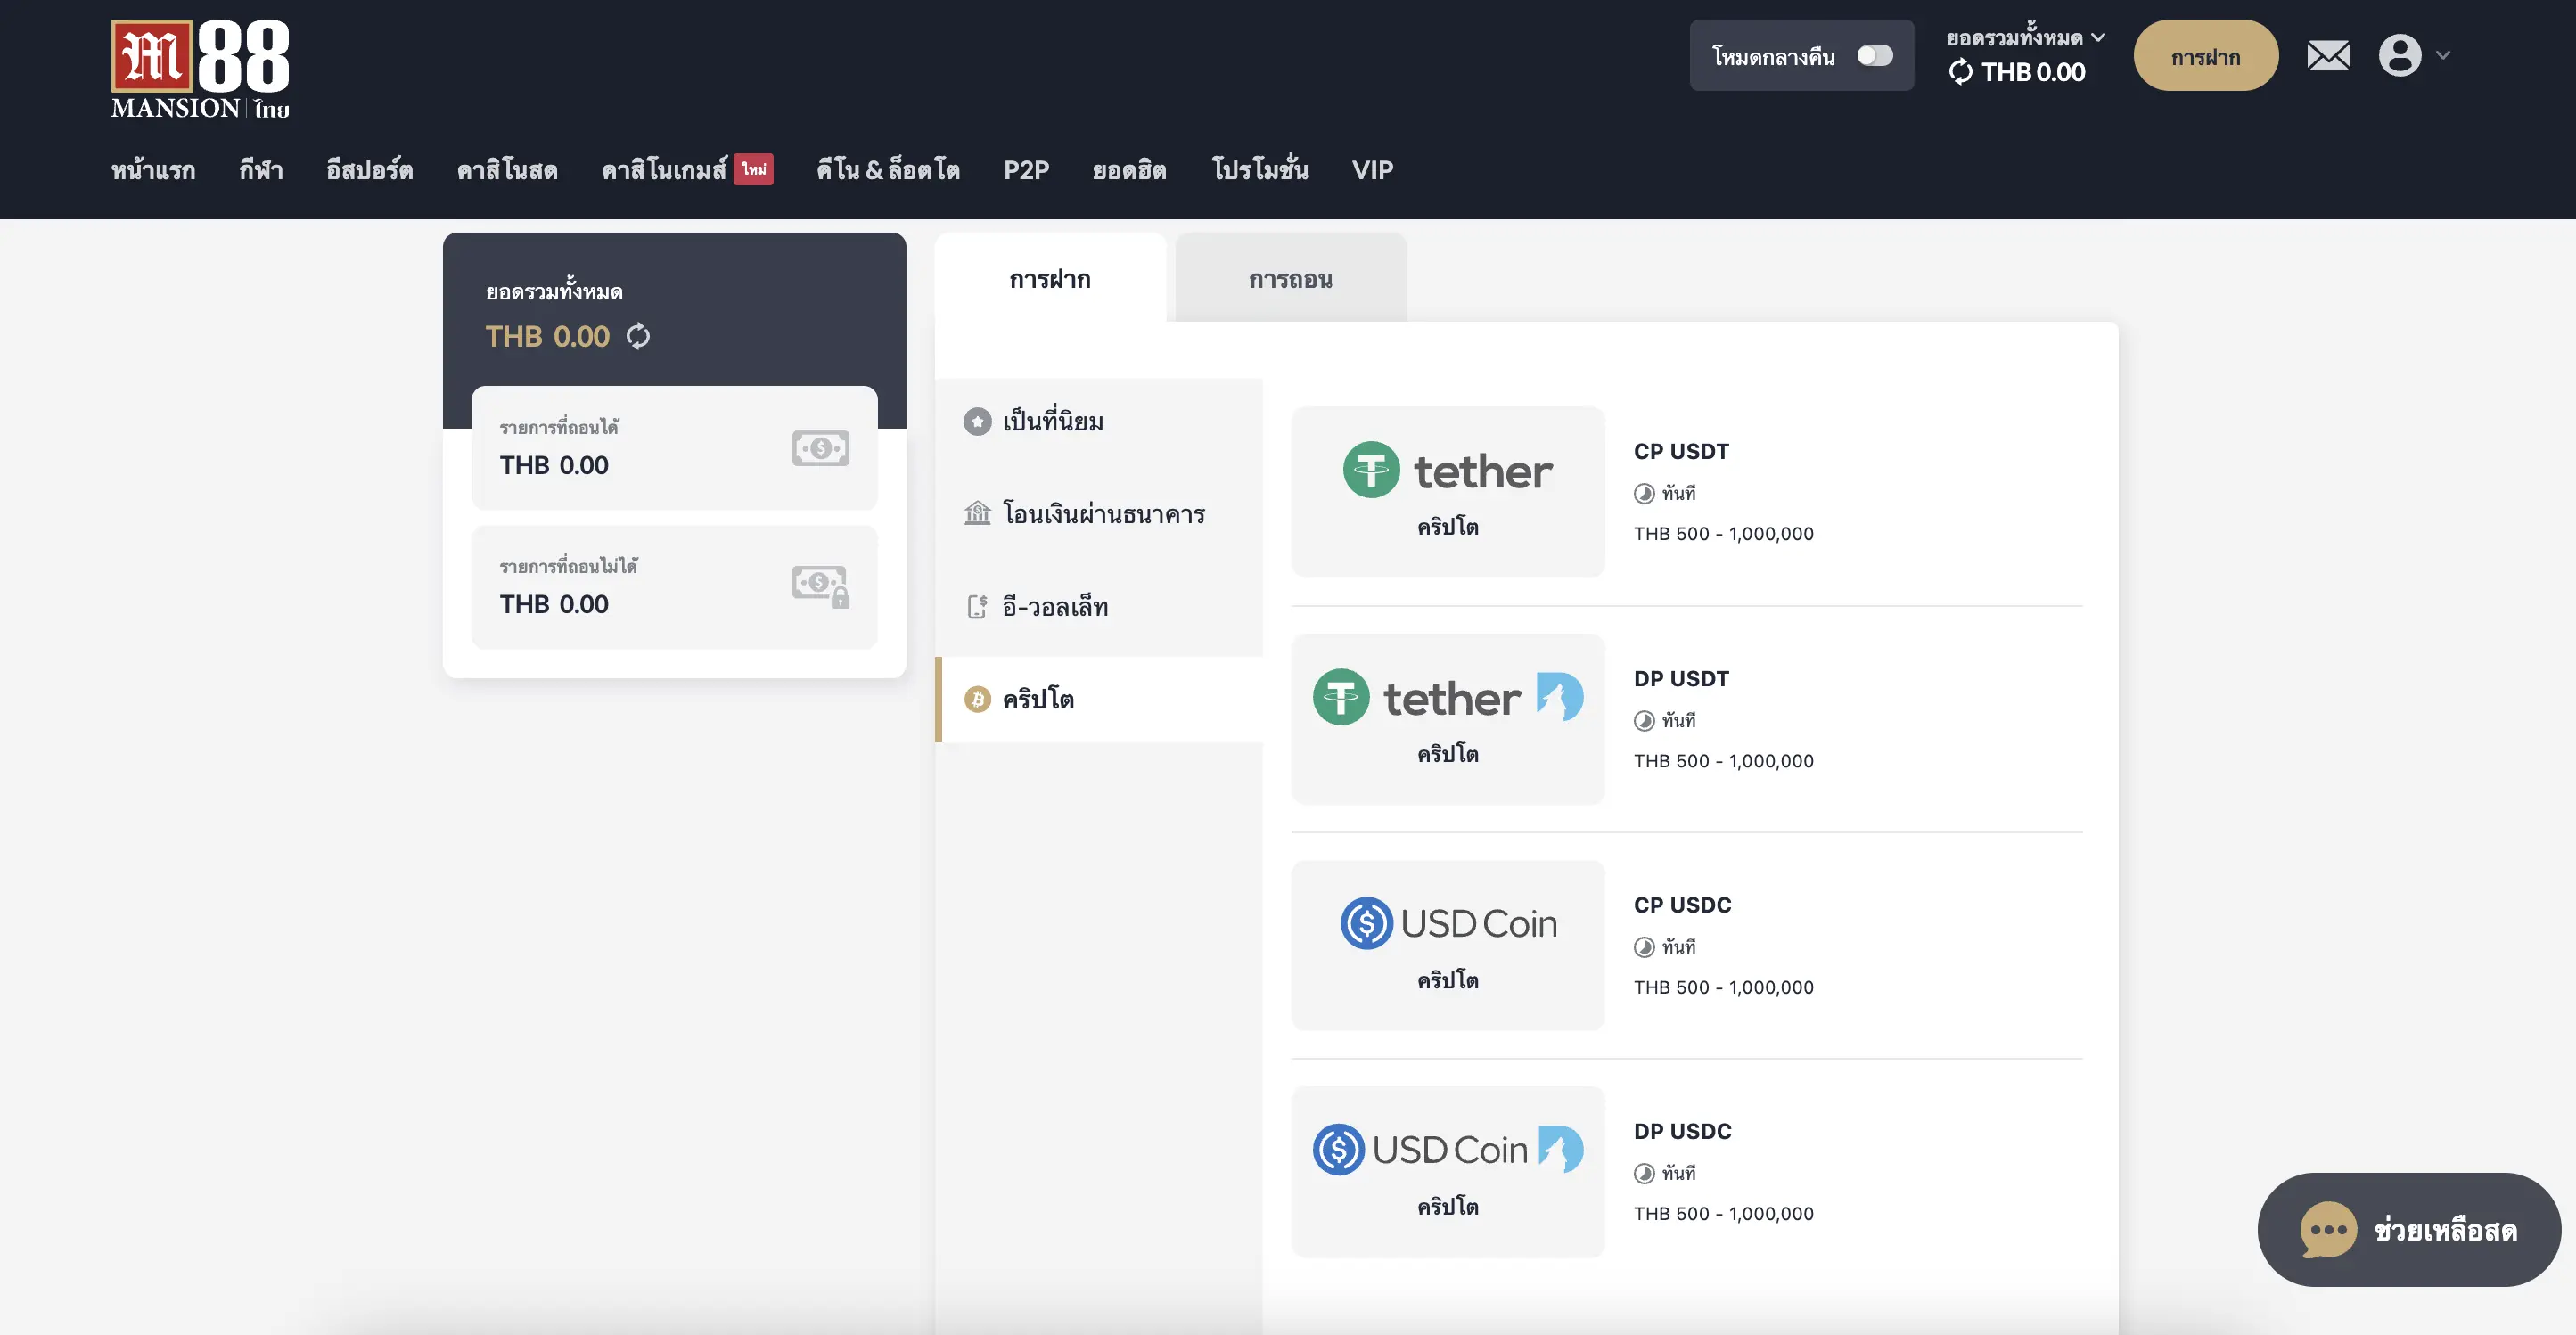Select the CP USDT tether logo

click(x=1447, y=471)
